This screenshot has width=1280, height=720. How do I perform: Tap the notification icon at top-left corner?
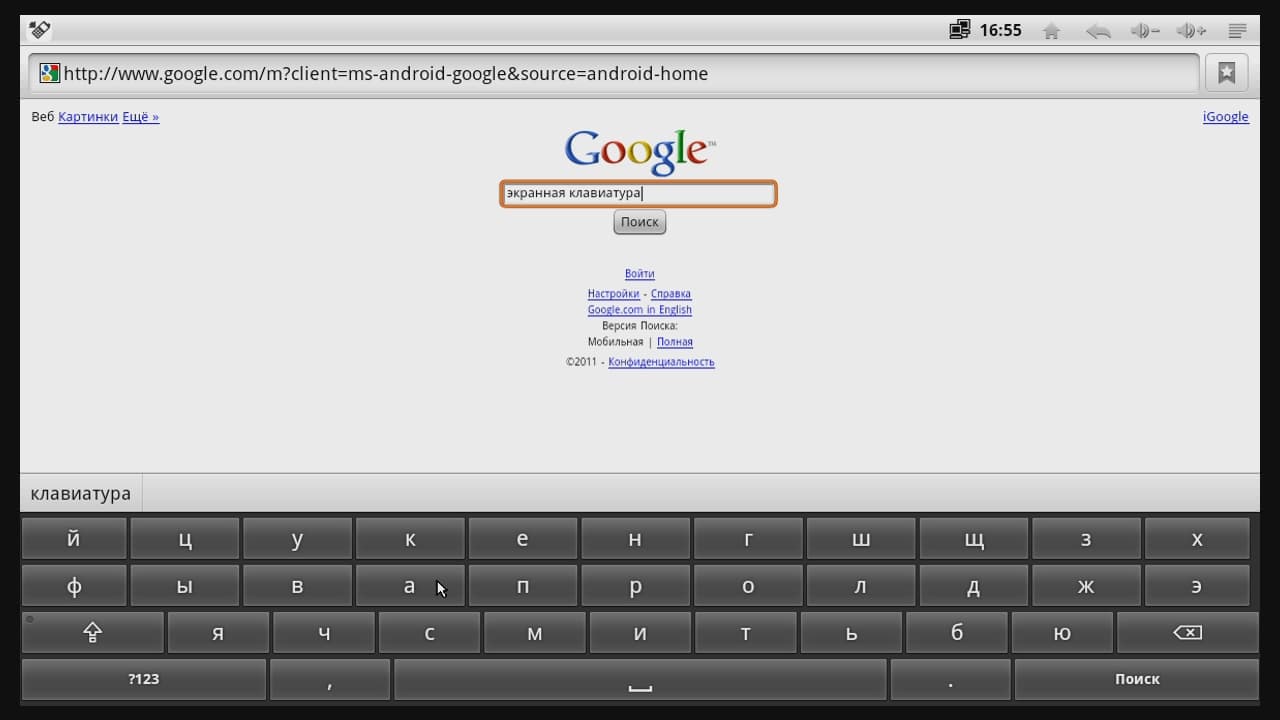click(x=40, y=30)
